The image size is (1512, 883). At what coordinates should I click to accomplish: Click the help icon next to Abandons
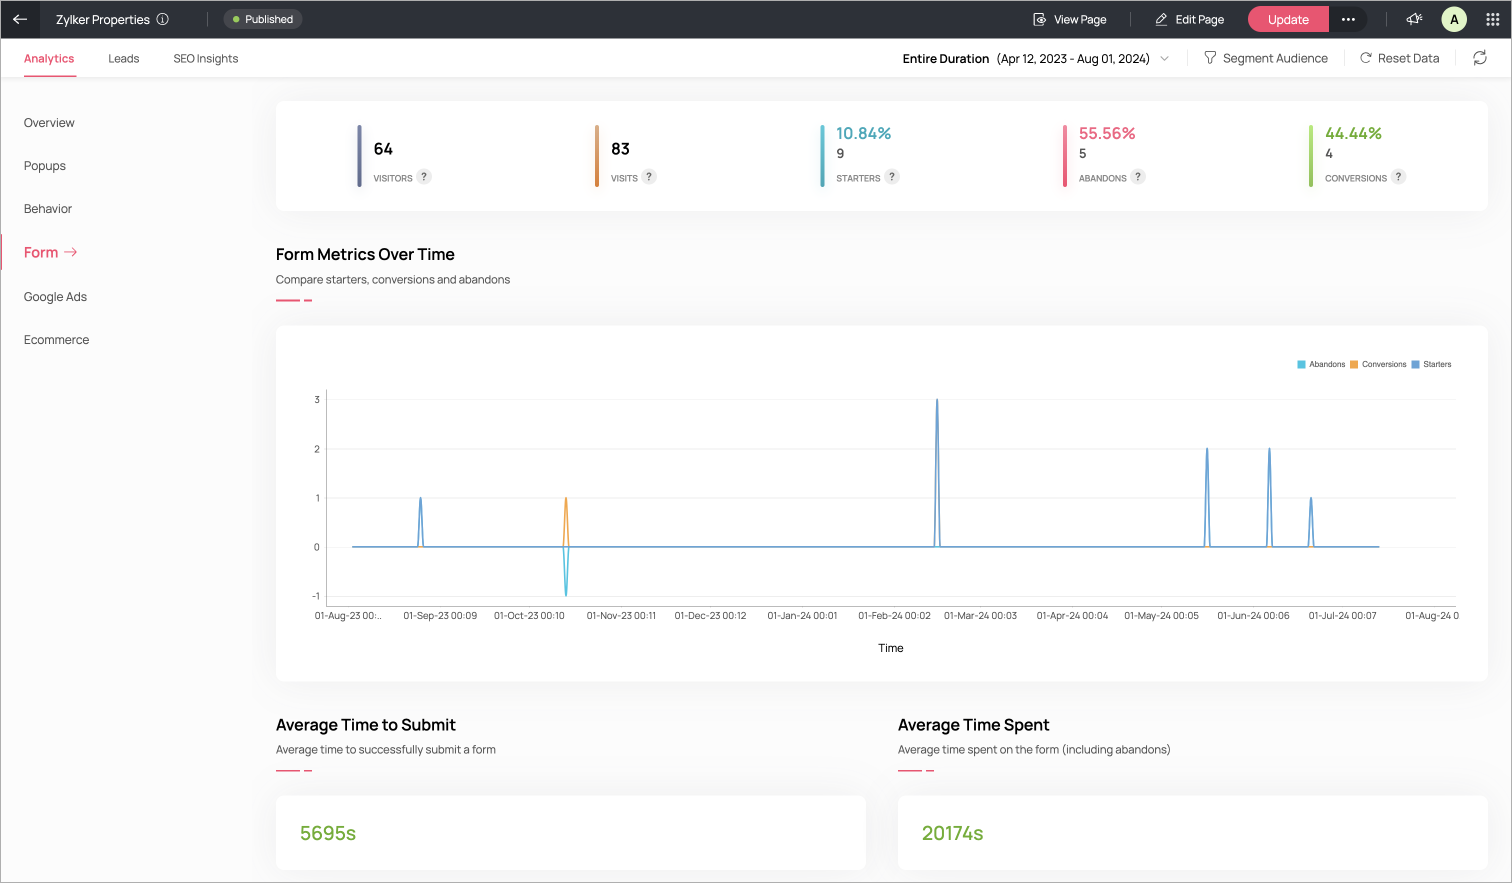pos(1138,177)
